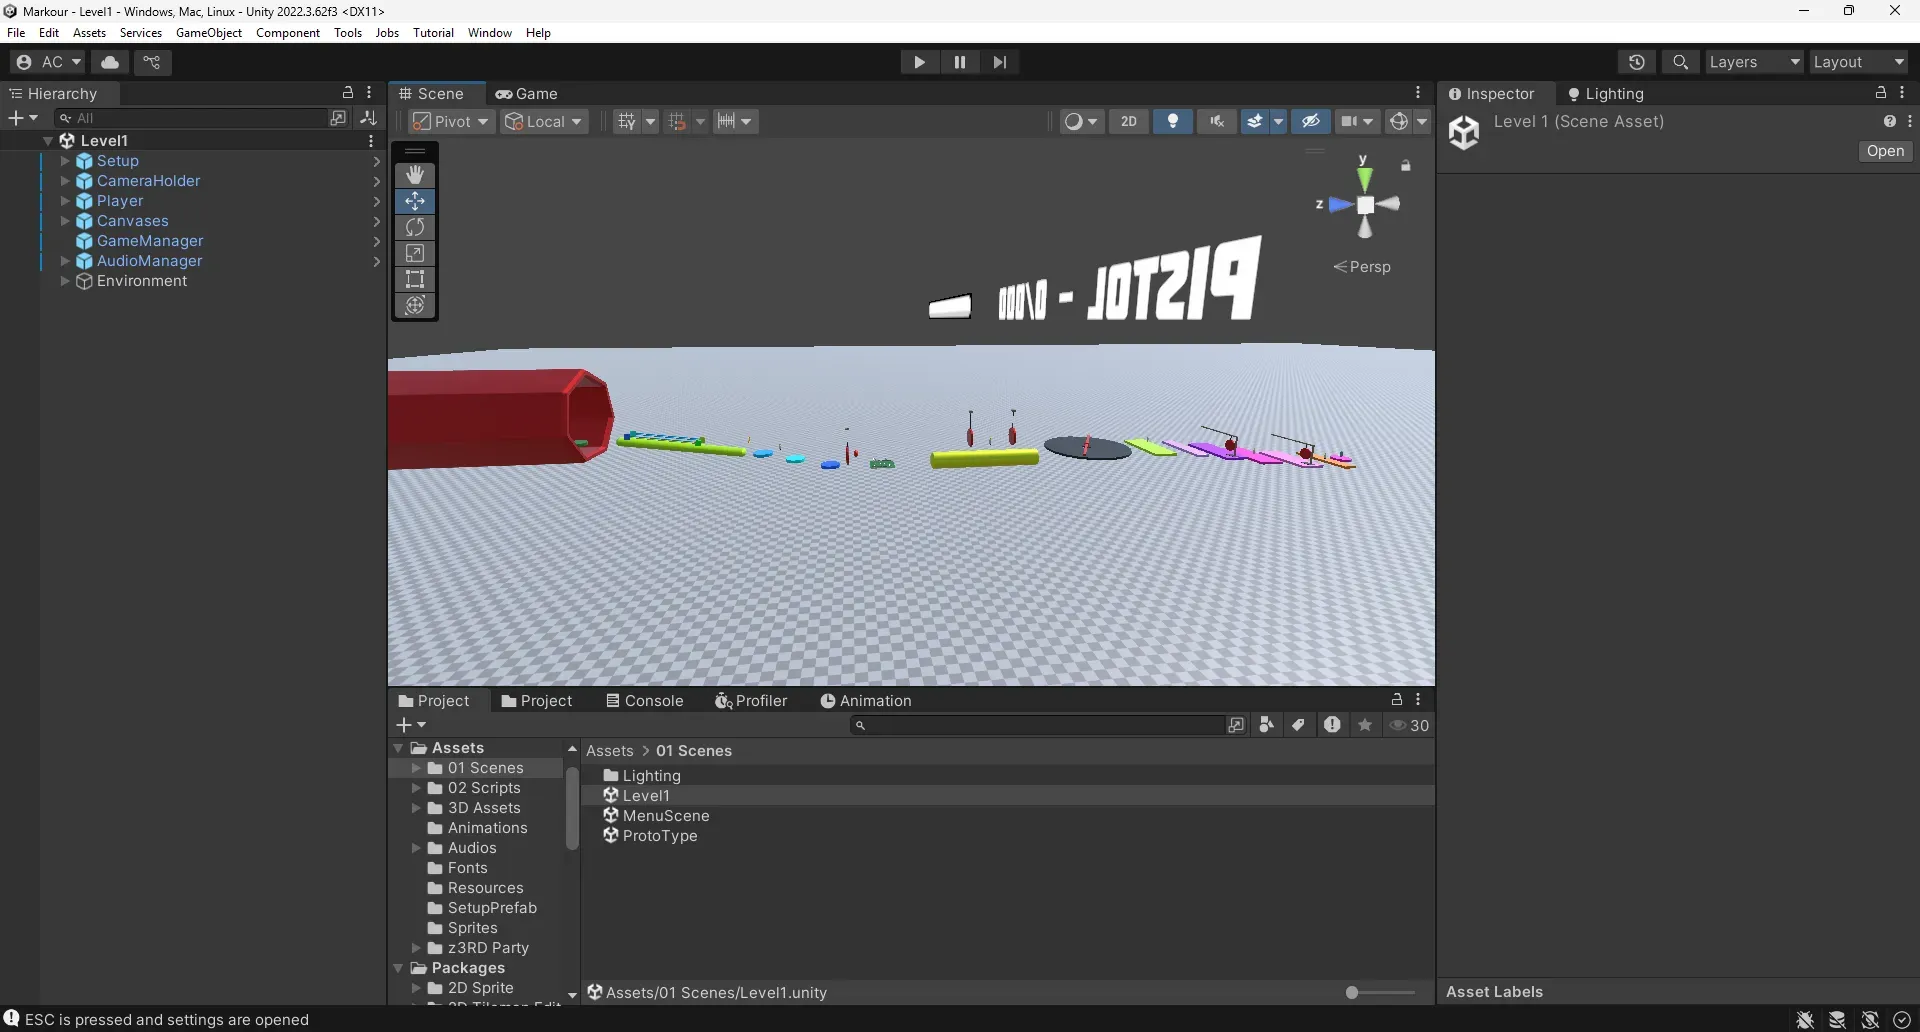The image size is (1920, 1032).
Task: Open the Layout dropdown
Action: (x=1859, y=62)
